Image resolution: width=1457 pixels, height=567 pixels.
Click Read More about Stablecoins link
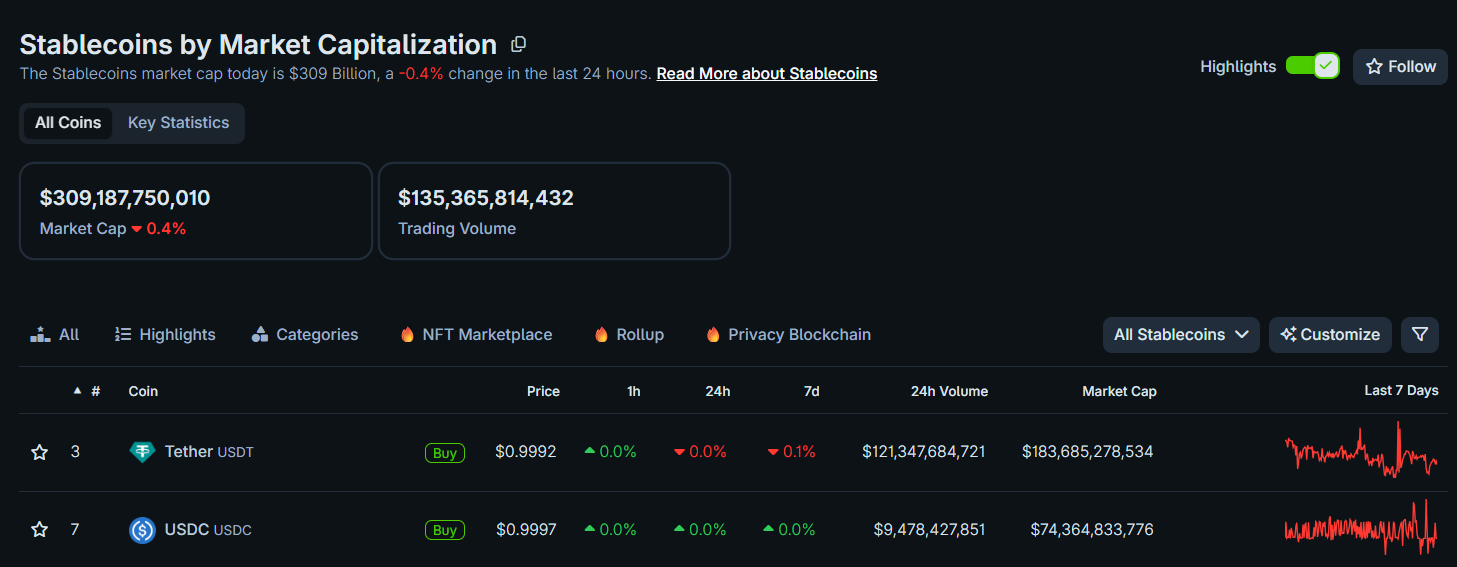766,74
